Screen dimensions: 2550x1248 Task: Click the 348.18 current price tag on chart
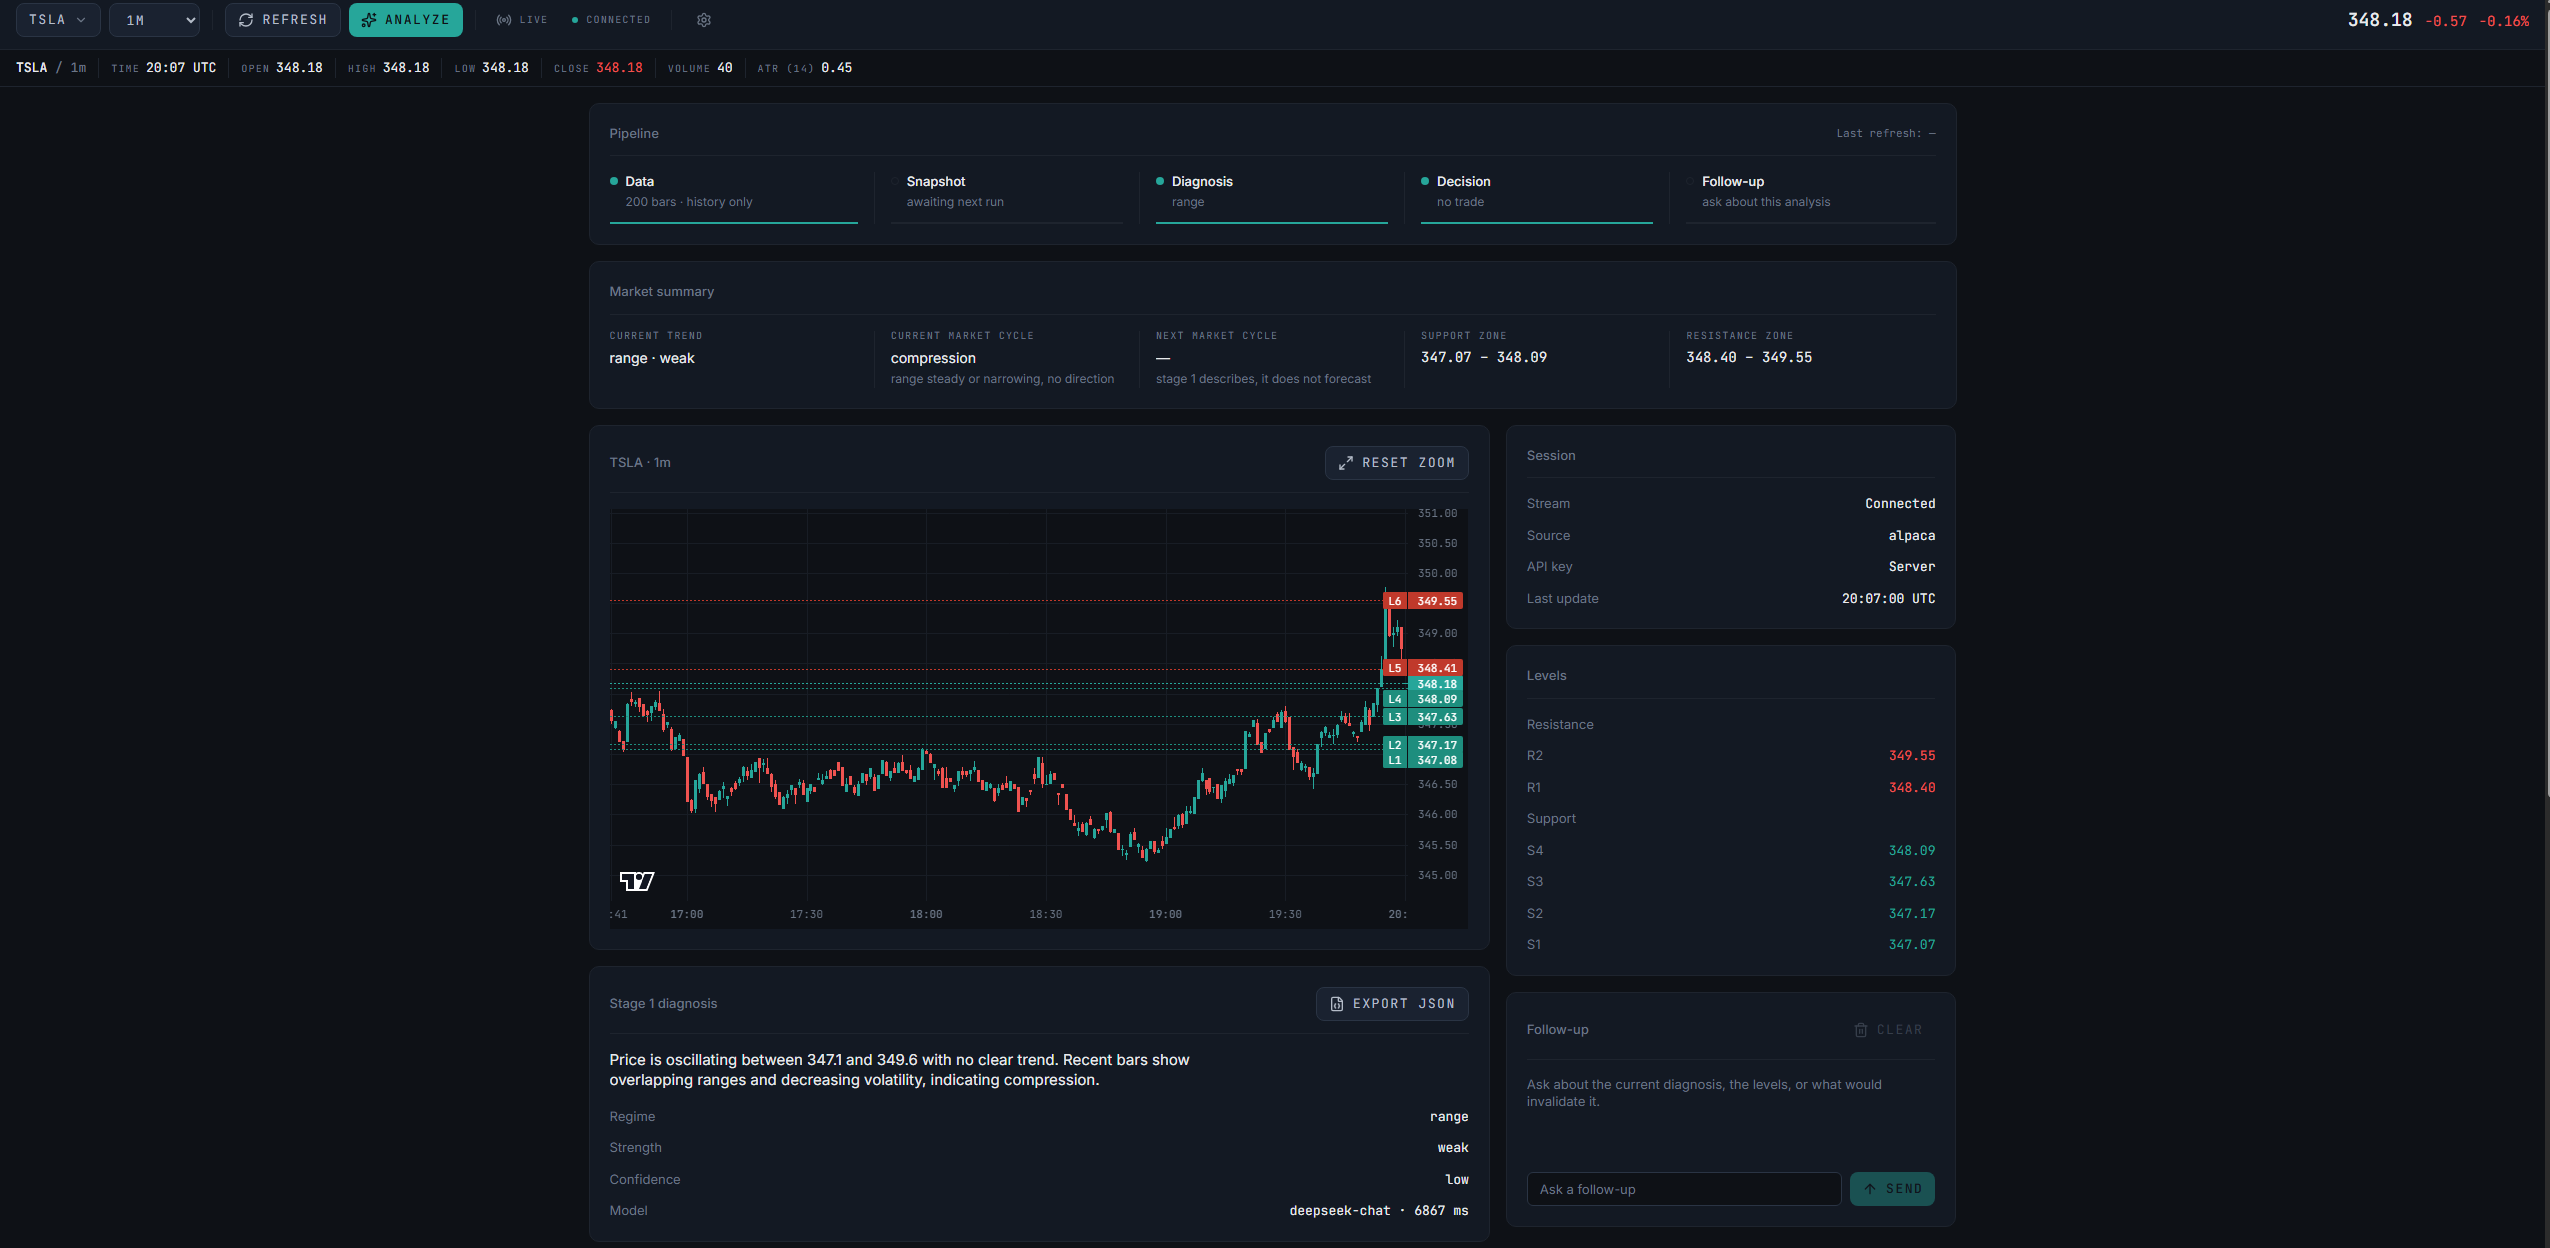point(1436,684)
